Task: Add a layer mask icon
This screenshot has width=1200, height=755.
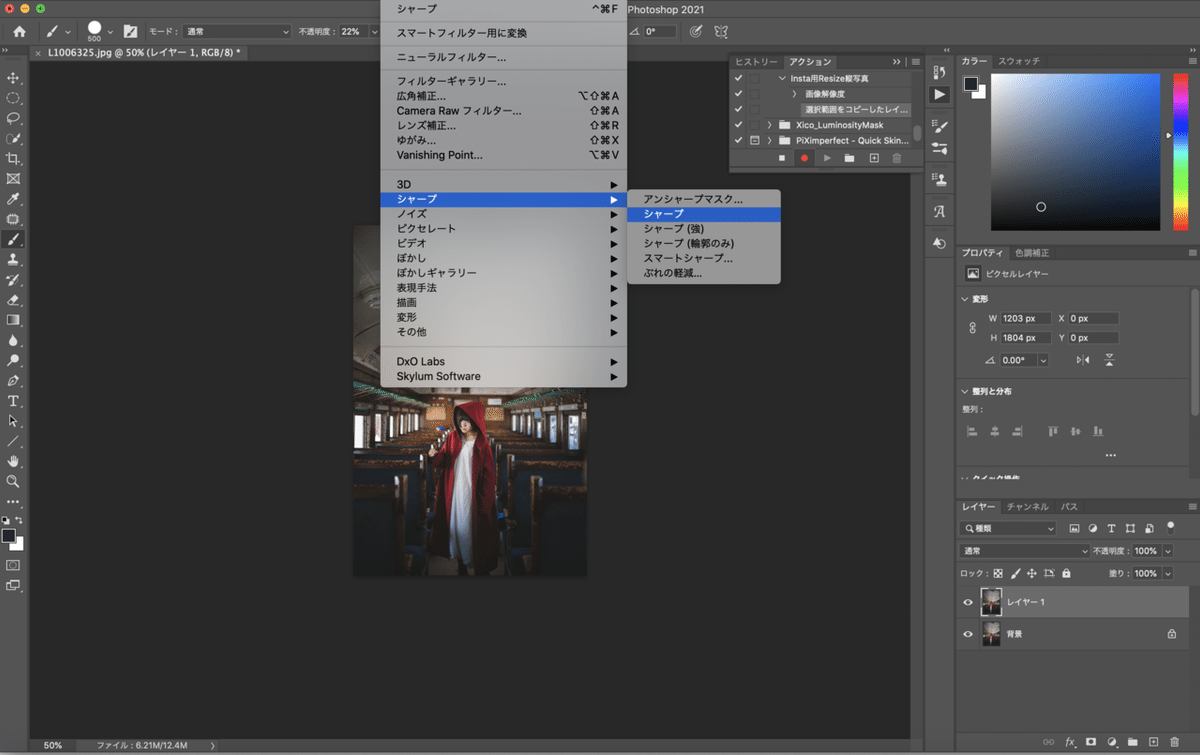Action: pyautogui.click(x=1091, y=742)
